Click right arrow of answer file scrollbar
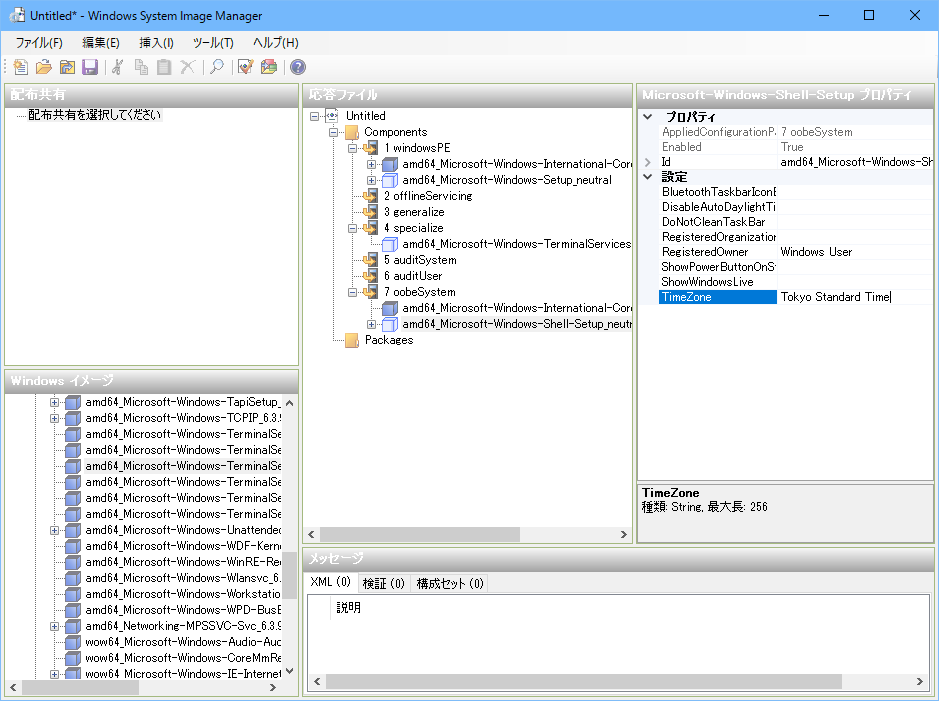Image resolution: width=939 pixels, height=701 pixels. pos(623,535)
